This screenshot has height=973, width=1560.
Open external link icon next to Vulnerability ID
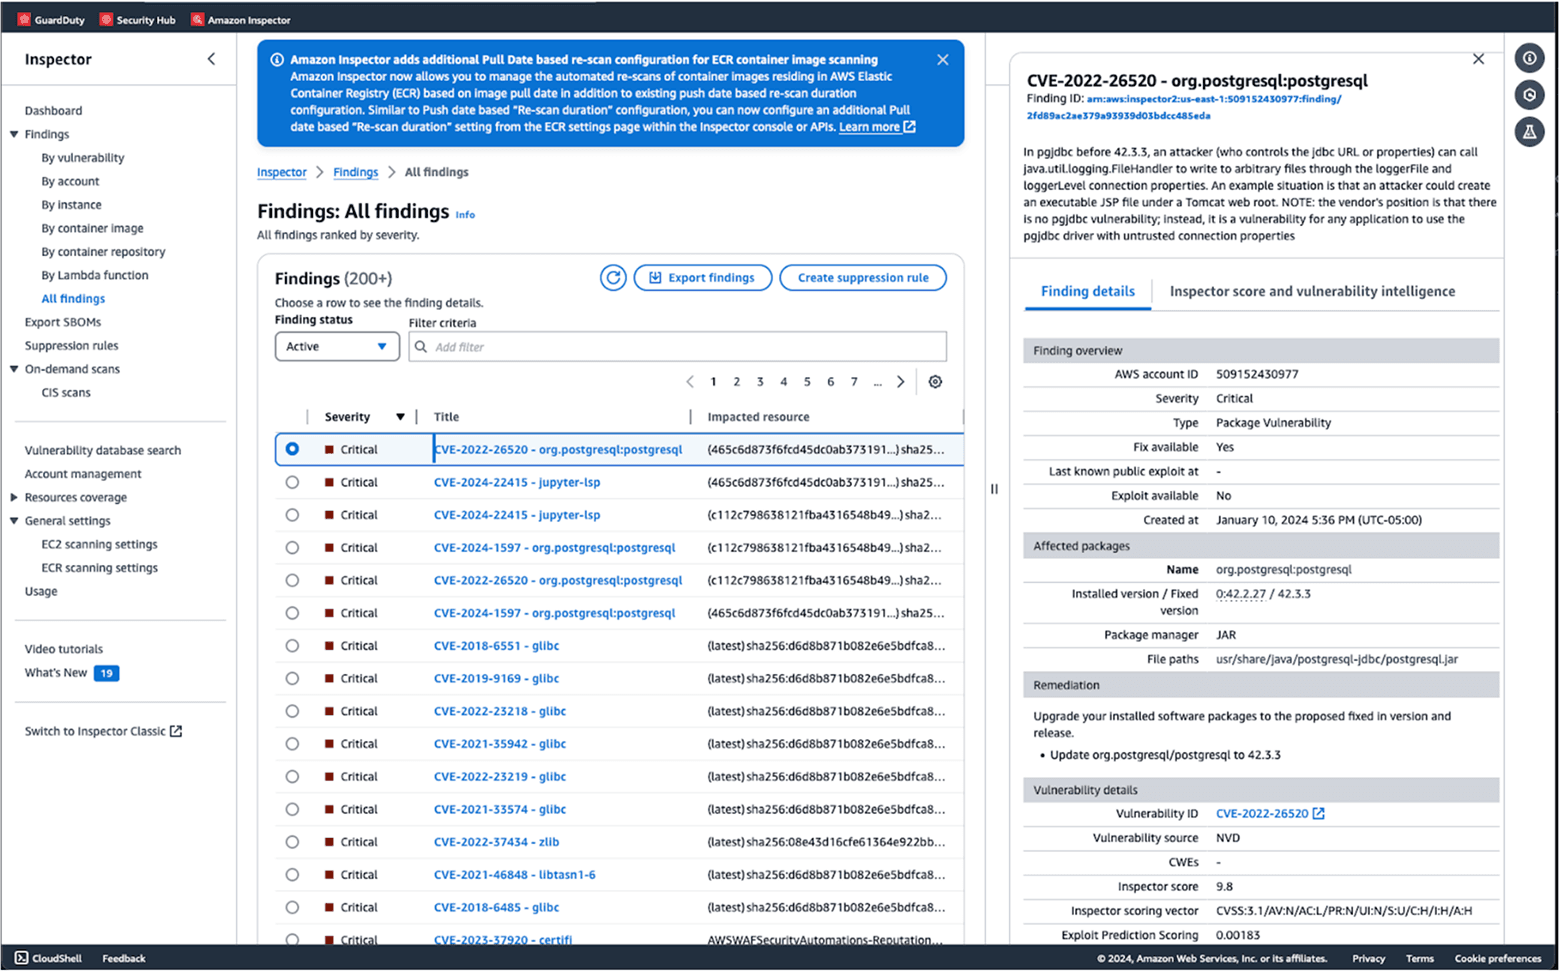click(1318, 814)
